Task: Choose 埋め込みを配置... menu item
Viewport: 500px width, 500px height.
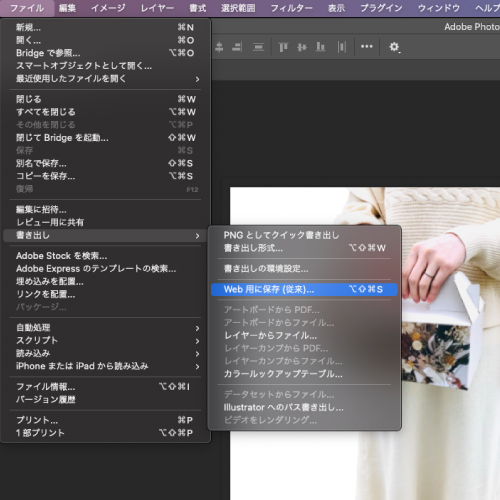Action: point(105,281)
